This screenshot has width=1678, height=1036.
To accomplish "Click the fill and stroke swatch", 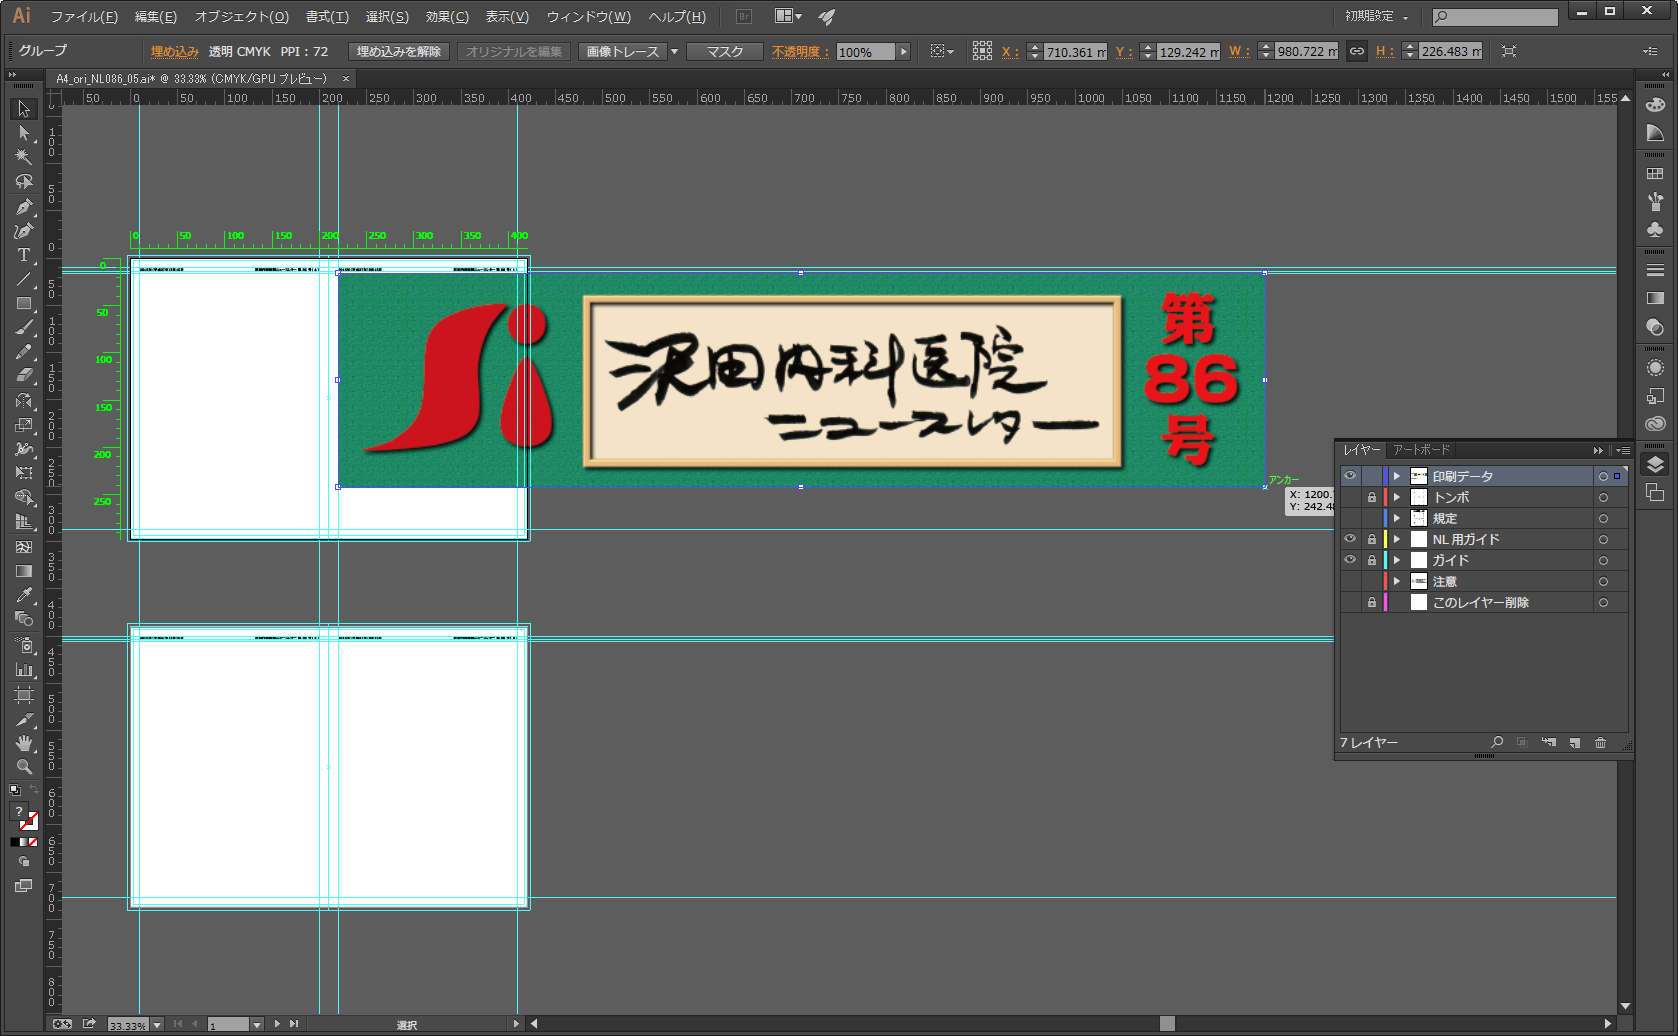I will 24,816.
